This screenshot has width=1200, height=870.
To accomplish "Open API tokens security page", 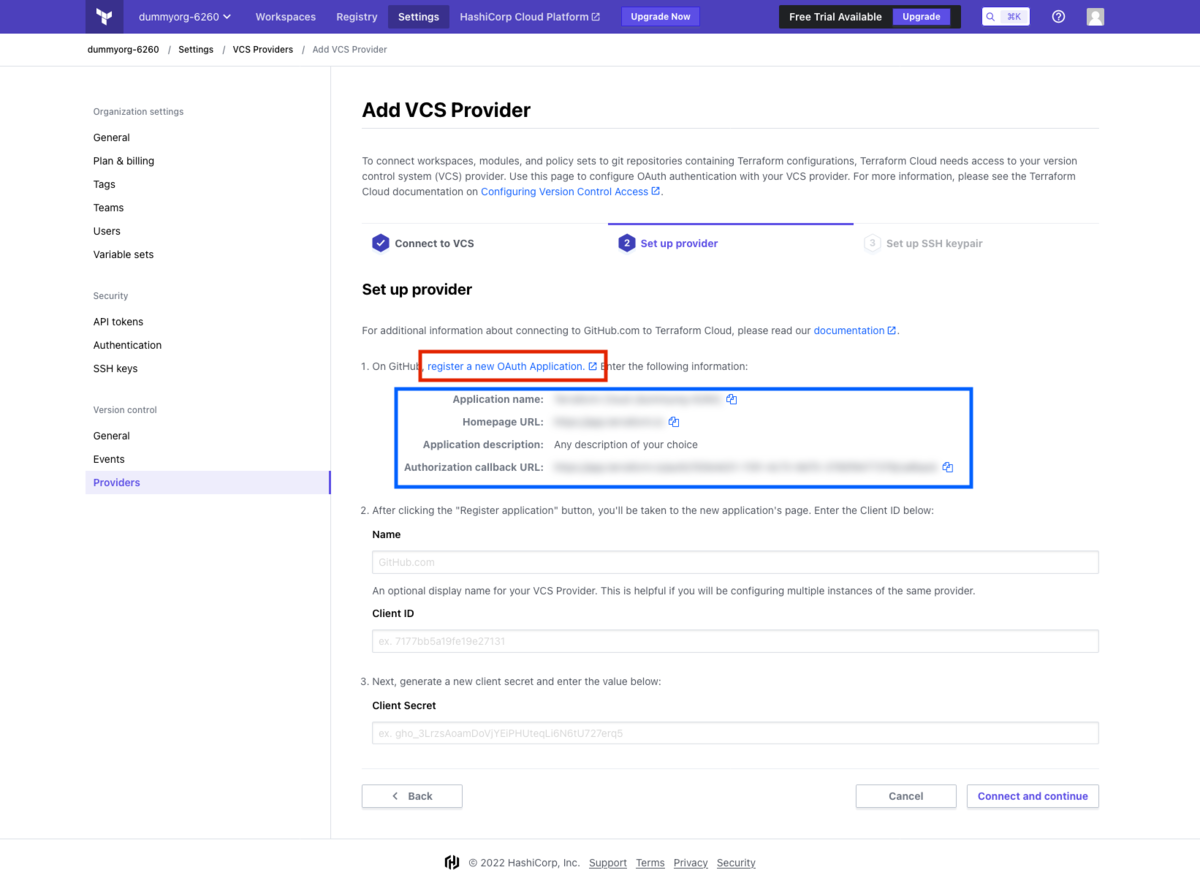I will click(x=118, y=322).
